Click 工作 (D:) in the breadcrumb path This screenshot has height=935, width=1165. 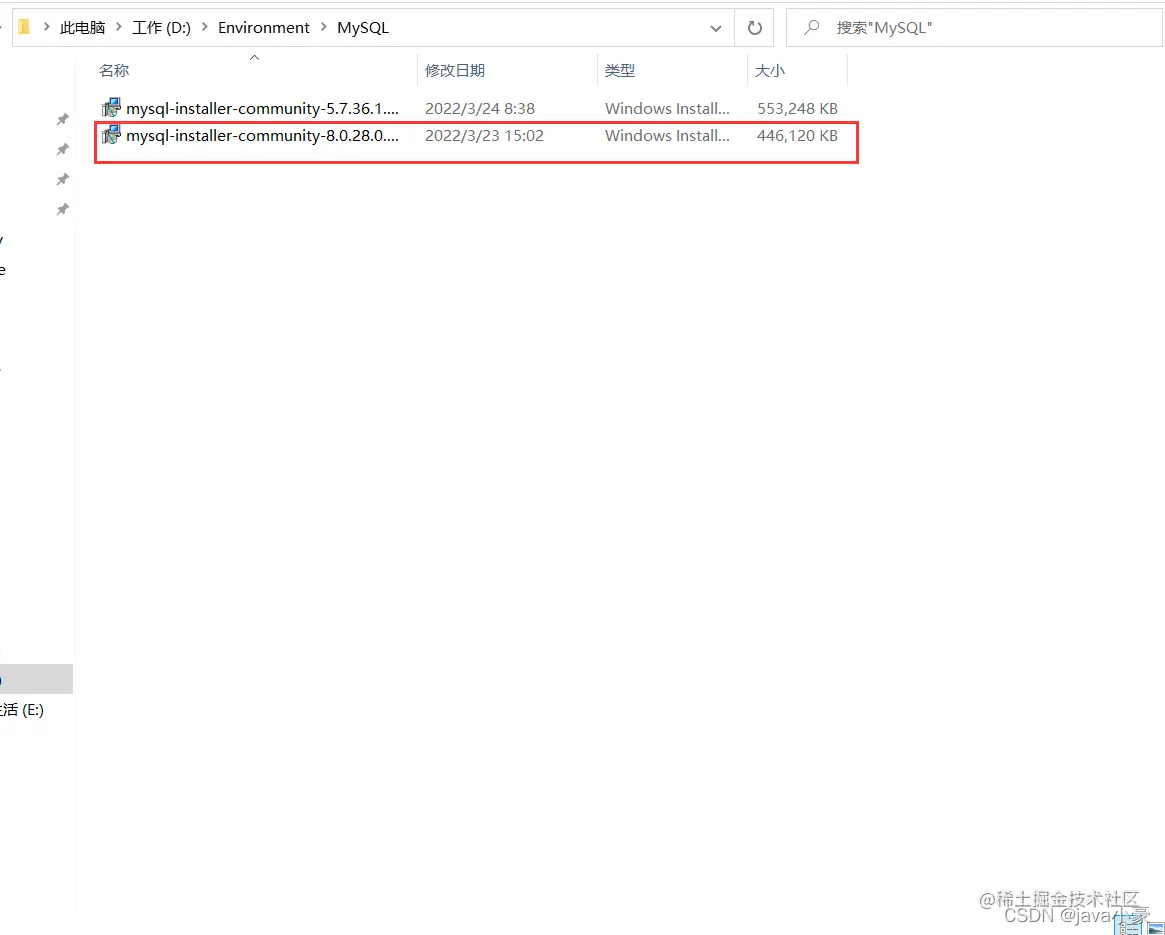pos(161,28)
